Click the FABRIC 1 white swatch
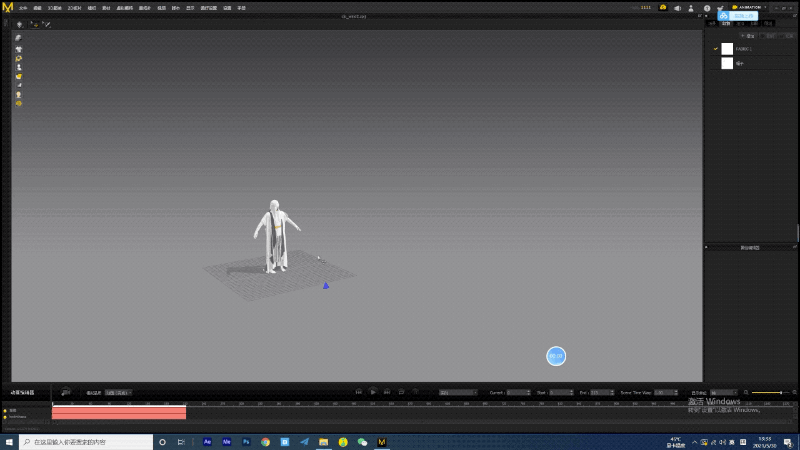 coord(727,49)
